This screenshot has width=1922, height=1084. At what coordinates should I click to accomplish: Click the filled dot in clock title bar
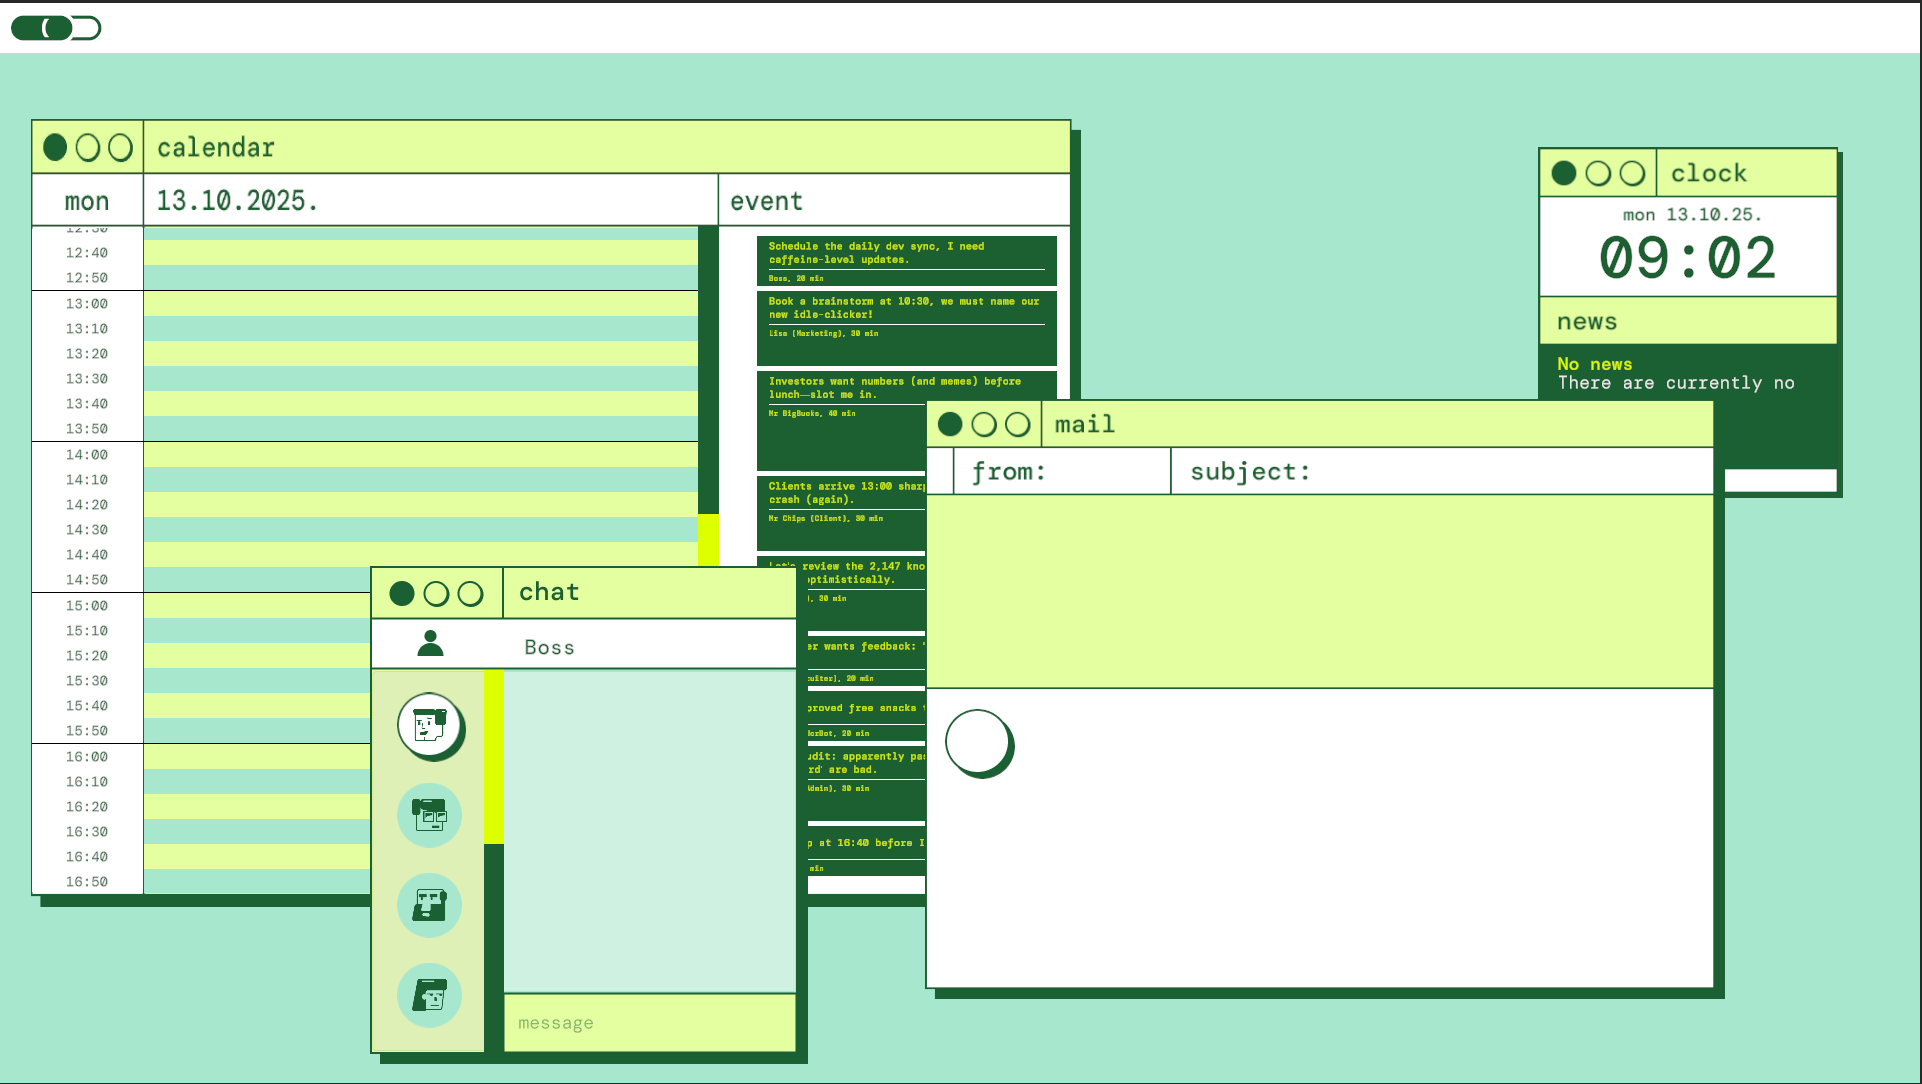1564,173
